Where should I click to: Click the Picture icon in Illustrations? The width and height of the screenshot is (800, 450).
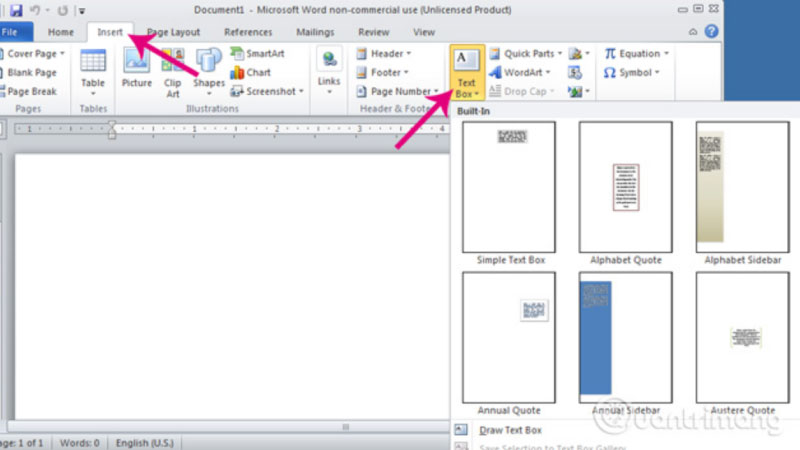tap(136, 68)
